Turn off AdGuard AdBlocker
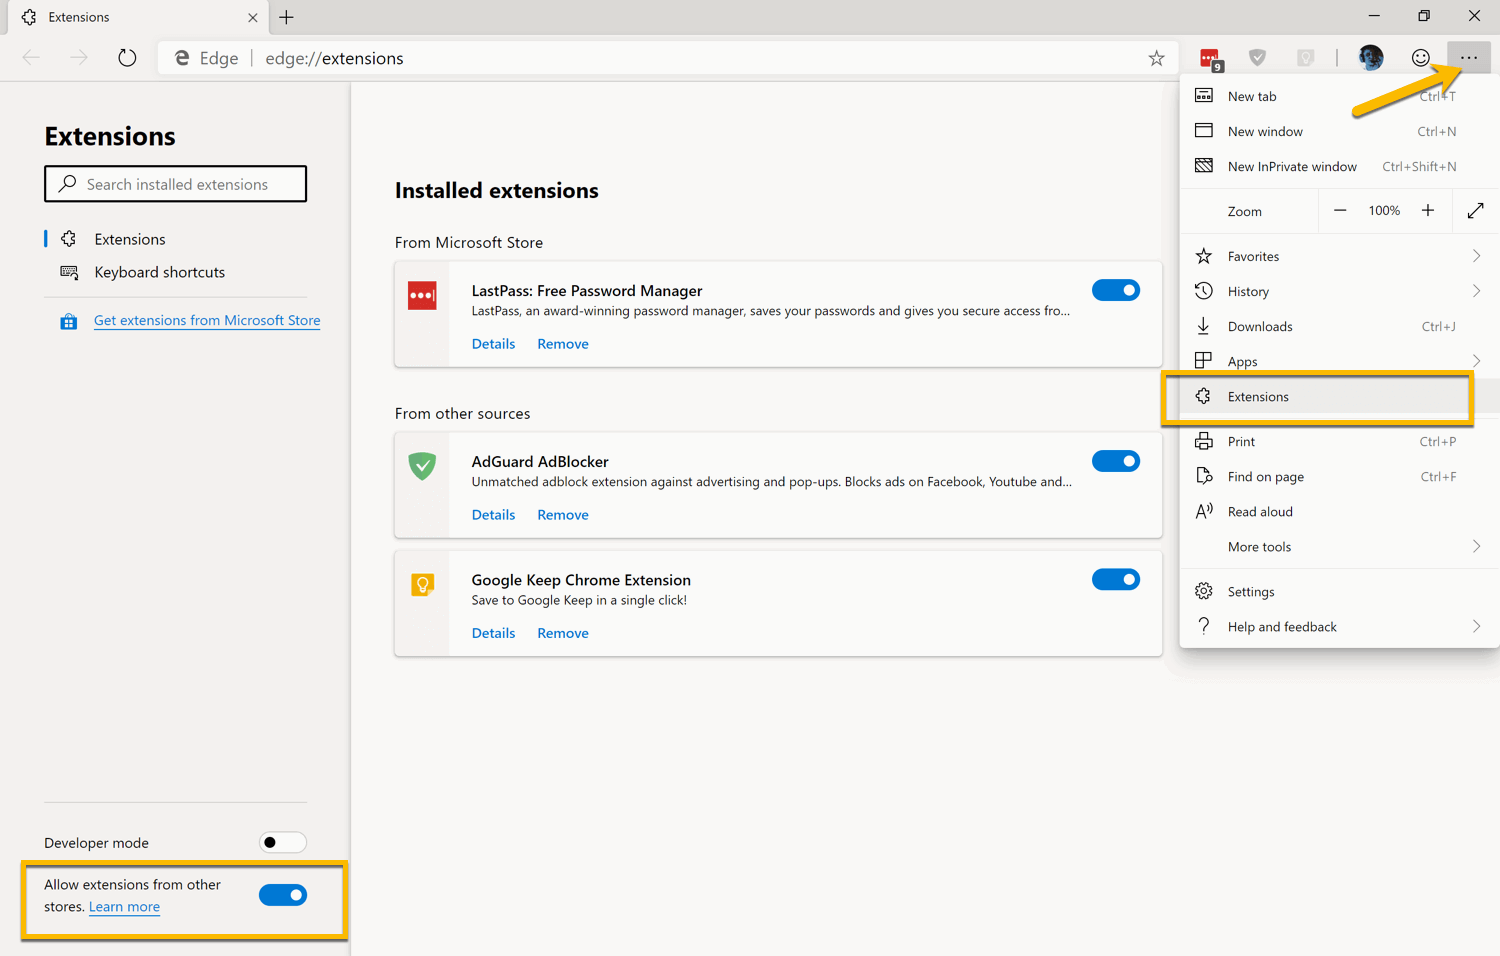The image size is (1500, 956). (1116, 461)
